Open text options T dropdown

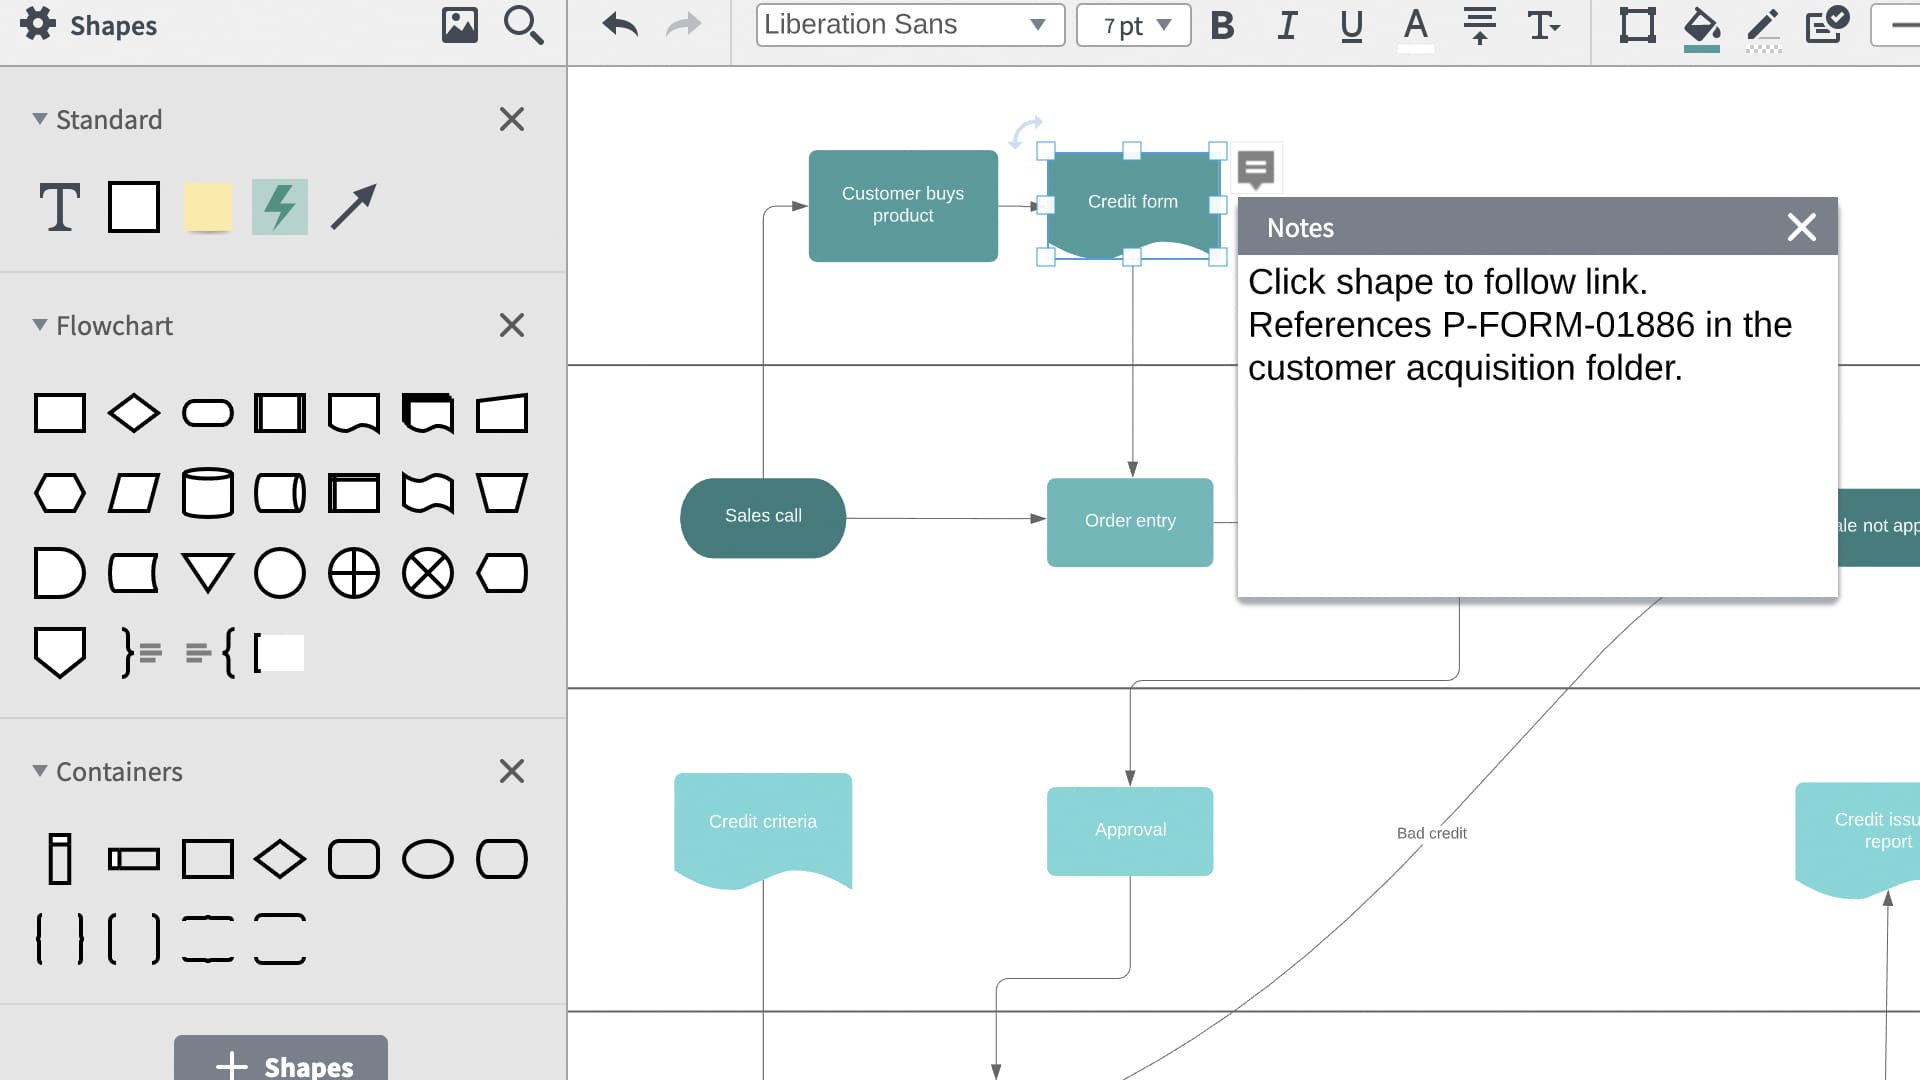click(x=1543, y=25)
